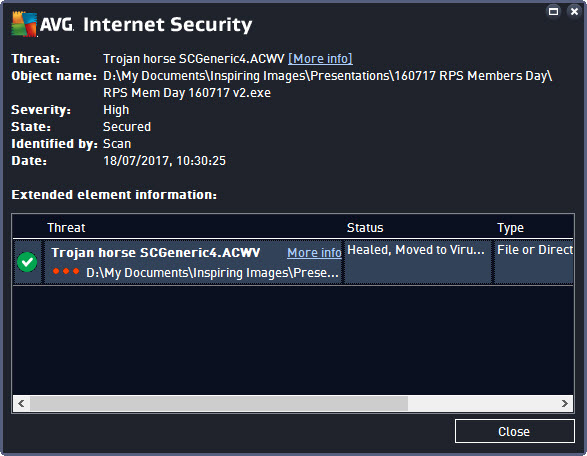Image resolution: width=587 pixels, height=456 pixels.
Task: Maximize the AVG dialog window
Action: [553, 11]
